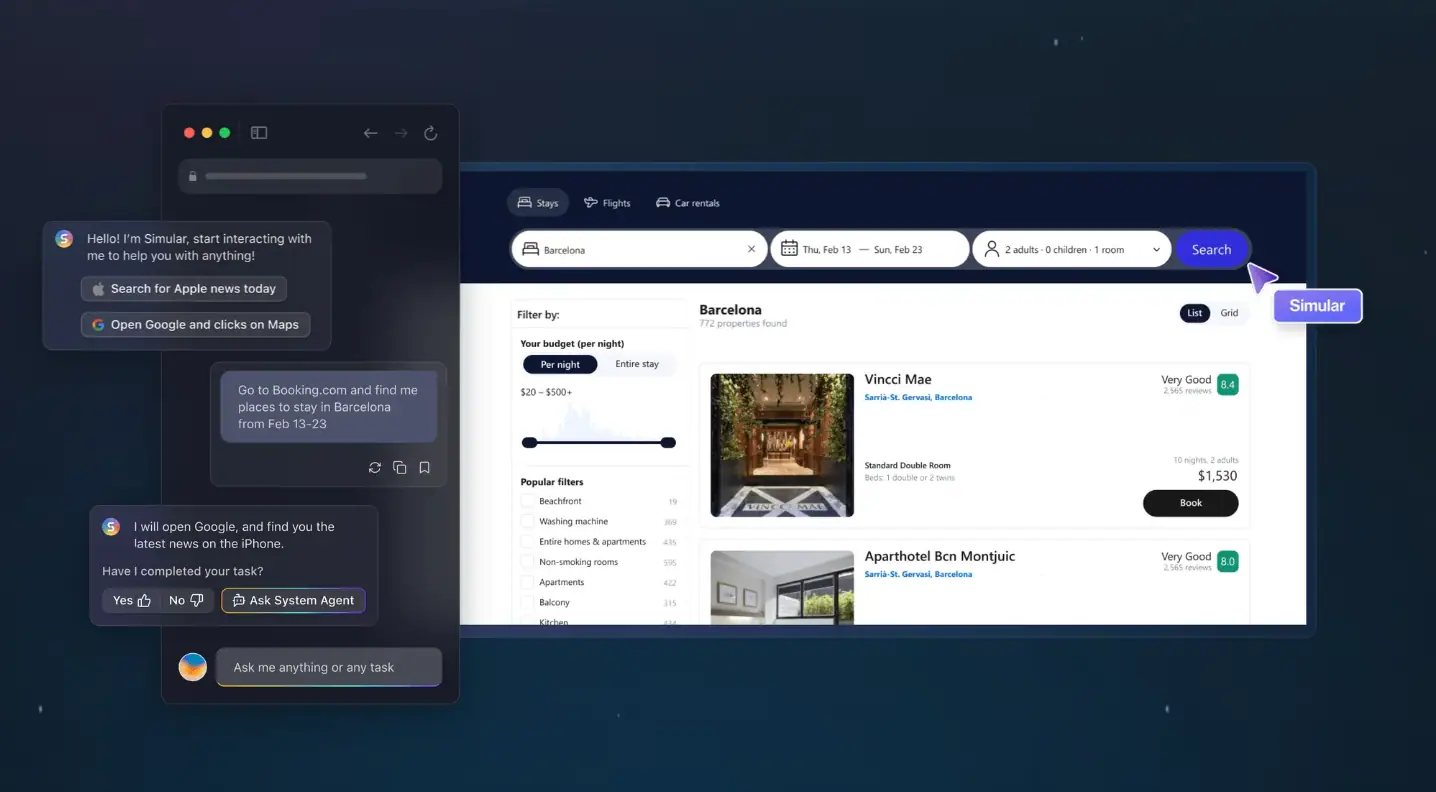Open the Car rentals tab
This screenshot has height=792, width=1436.
pos(687,203)
